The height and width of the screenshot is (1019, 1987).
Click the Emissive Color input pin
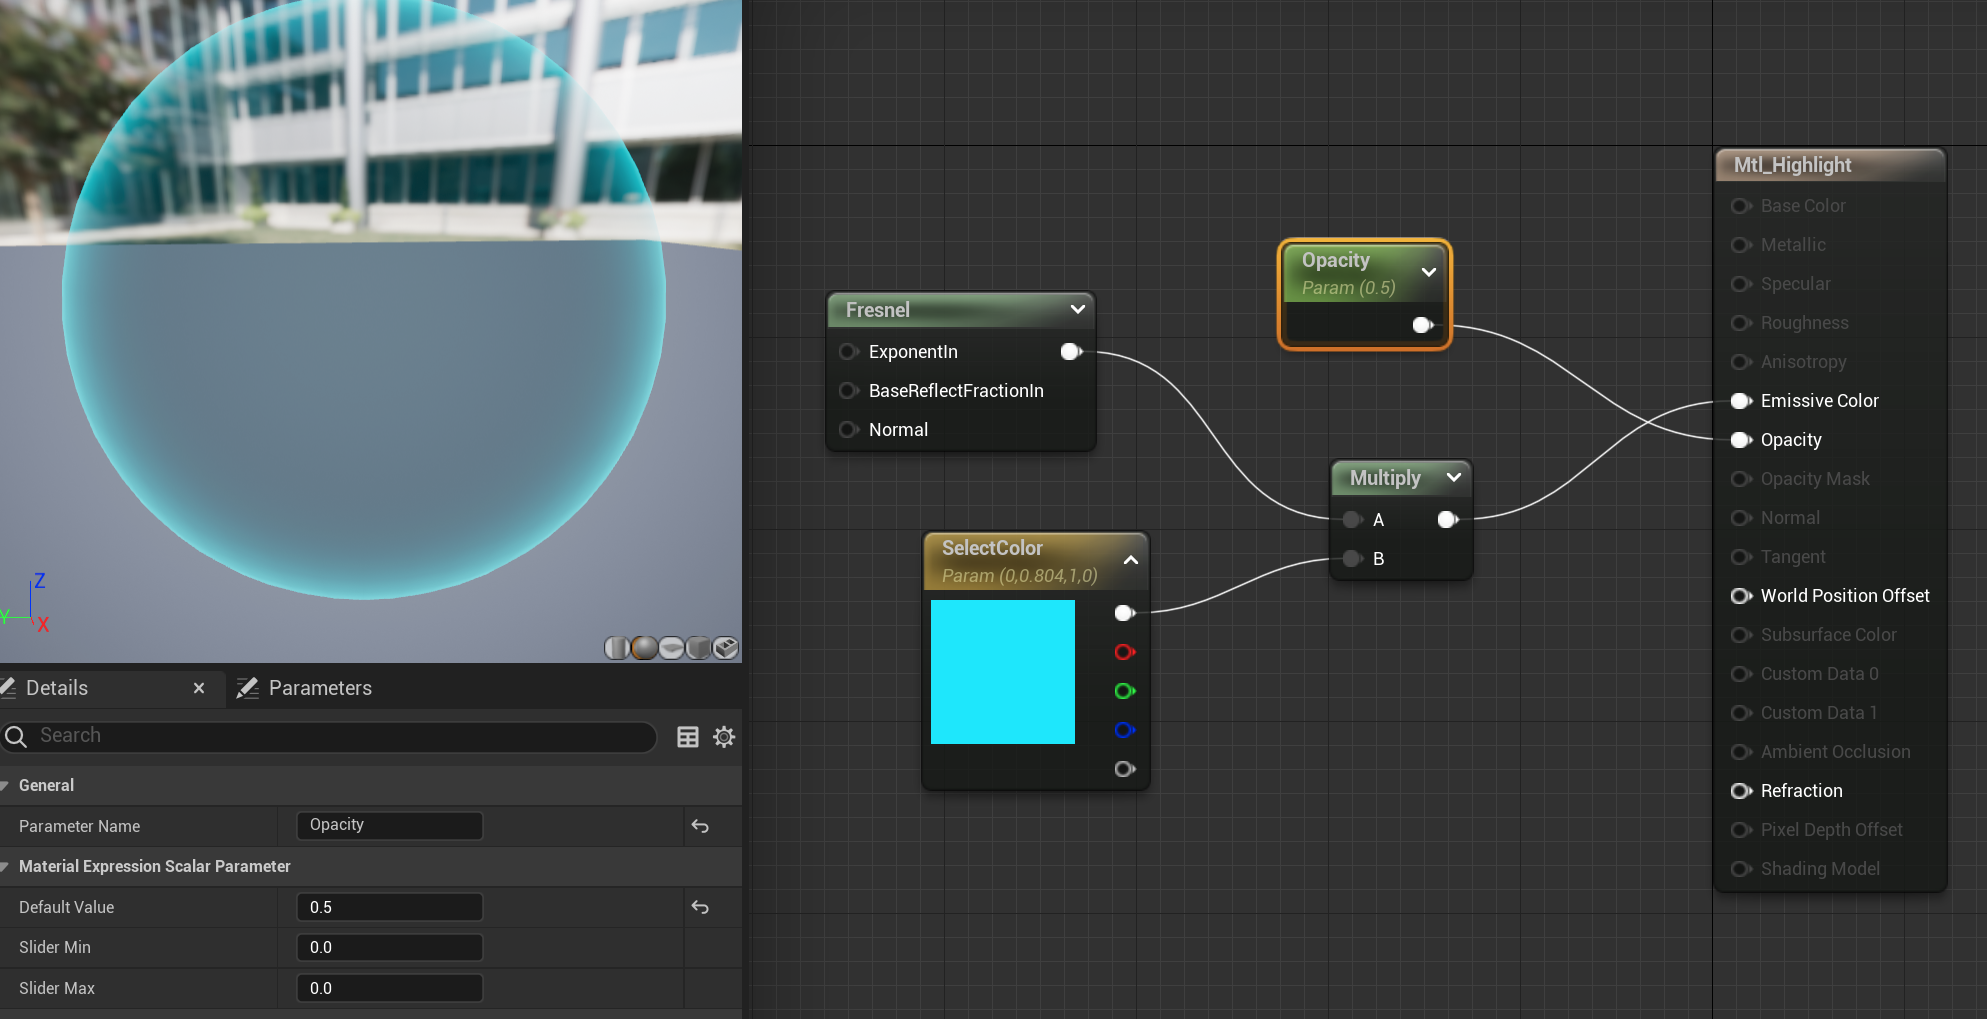pos(1741,401)
